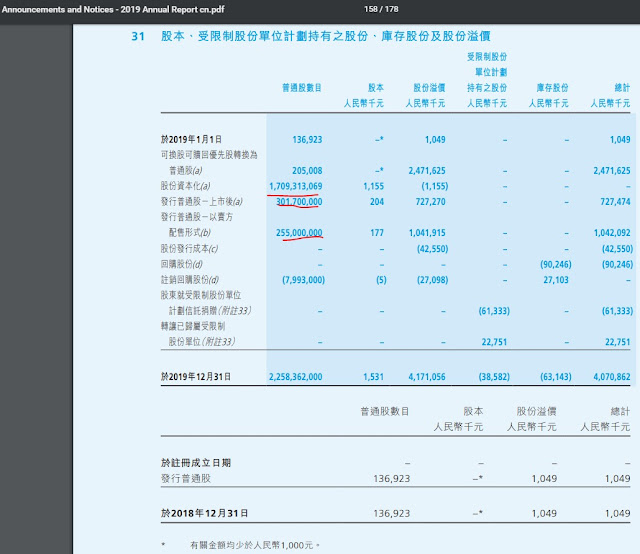The image size is (640, 554).
Task: Select the closing value 4,171,056
Action: [427, 376]
